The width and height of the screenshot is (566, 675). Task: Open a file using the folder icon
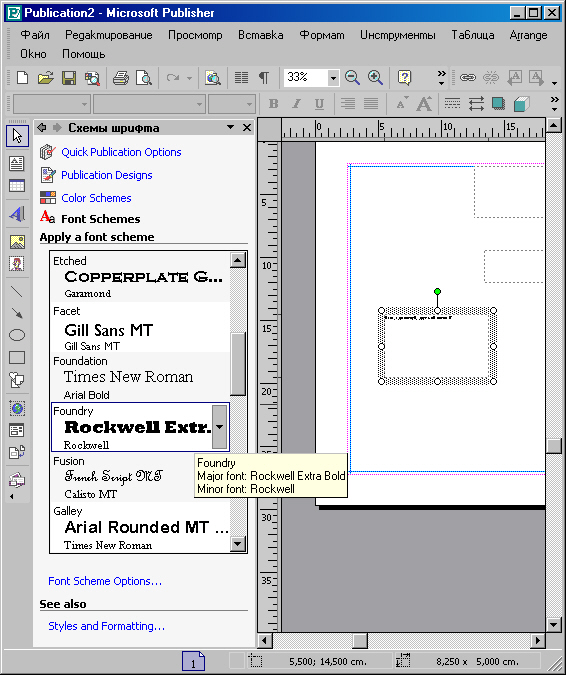coord(46,78)
